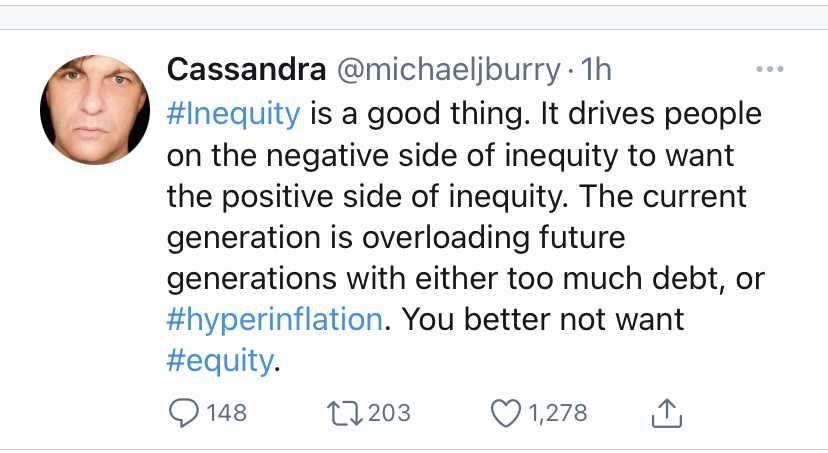Follow the #Inequity hashtag link
The height and width of the screenshot is (453, 828).
click(x=233, y=113)
